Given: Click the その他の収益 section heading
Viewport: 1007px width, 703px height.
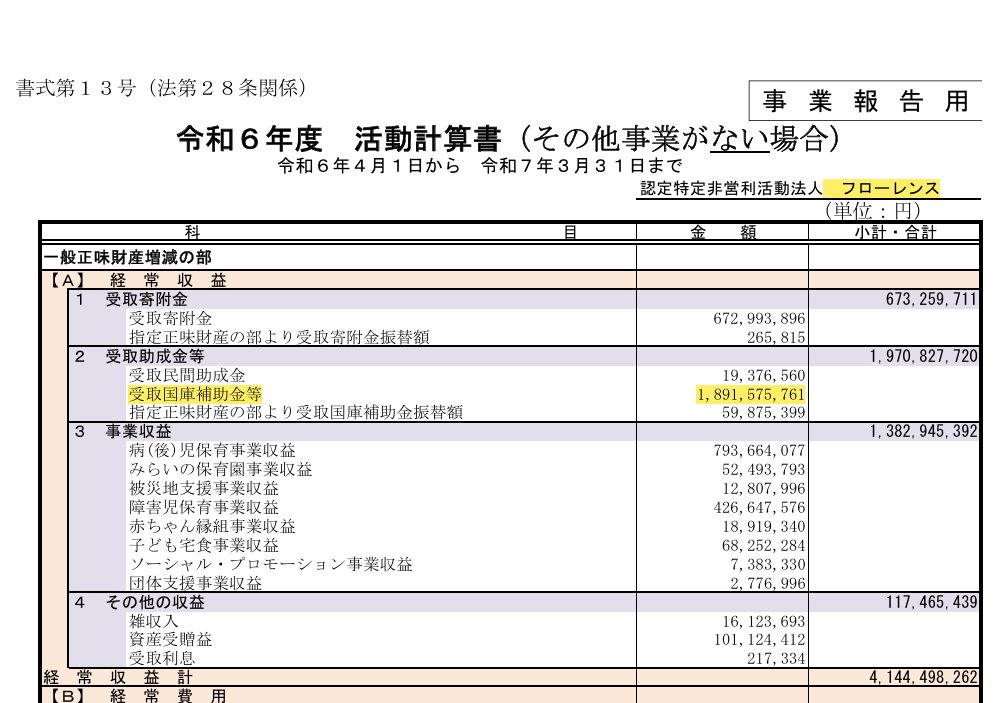Looking at the screenshot, I should (155, 602).
